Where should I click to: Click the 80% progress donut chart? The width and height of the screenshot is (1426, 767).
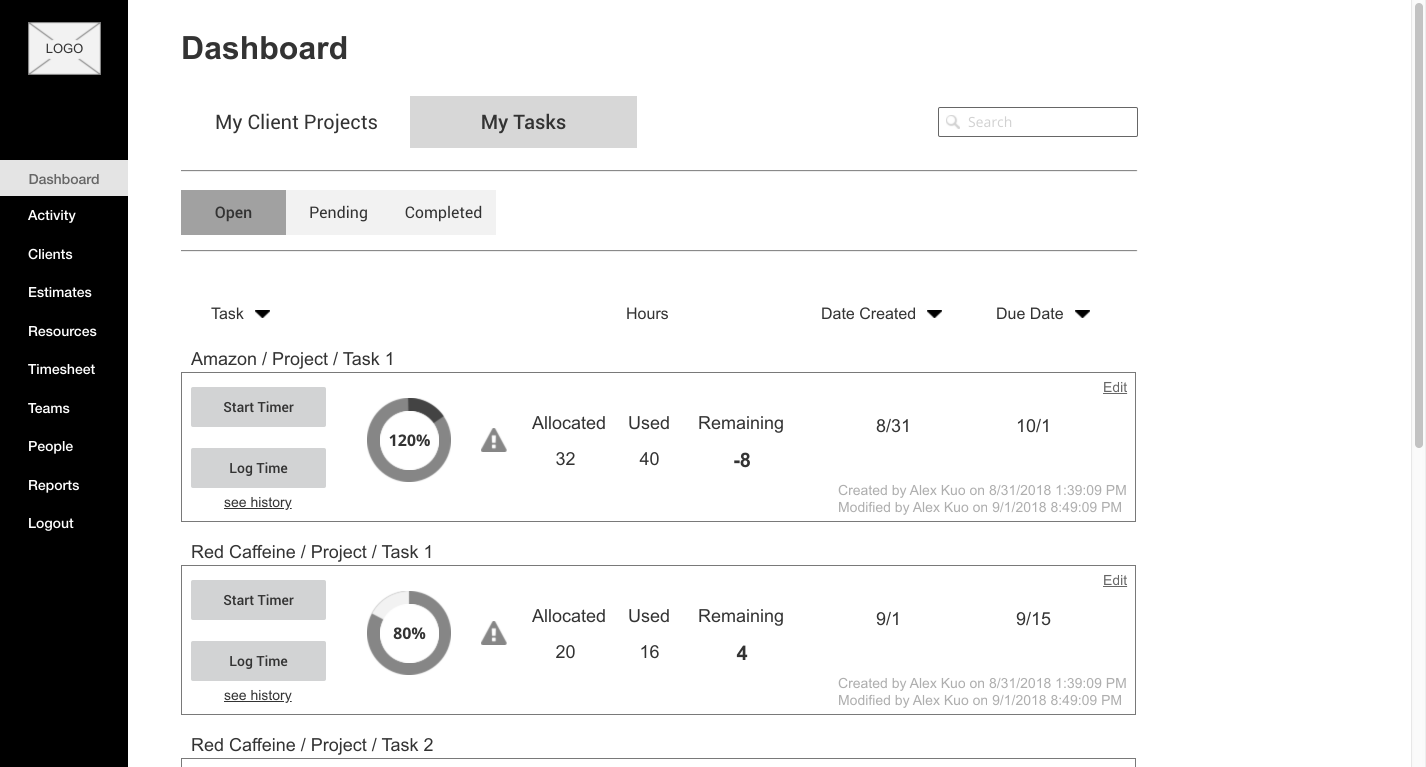(x=409, y=633)
